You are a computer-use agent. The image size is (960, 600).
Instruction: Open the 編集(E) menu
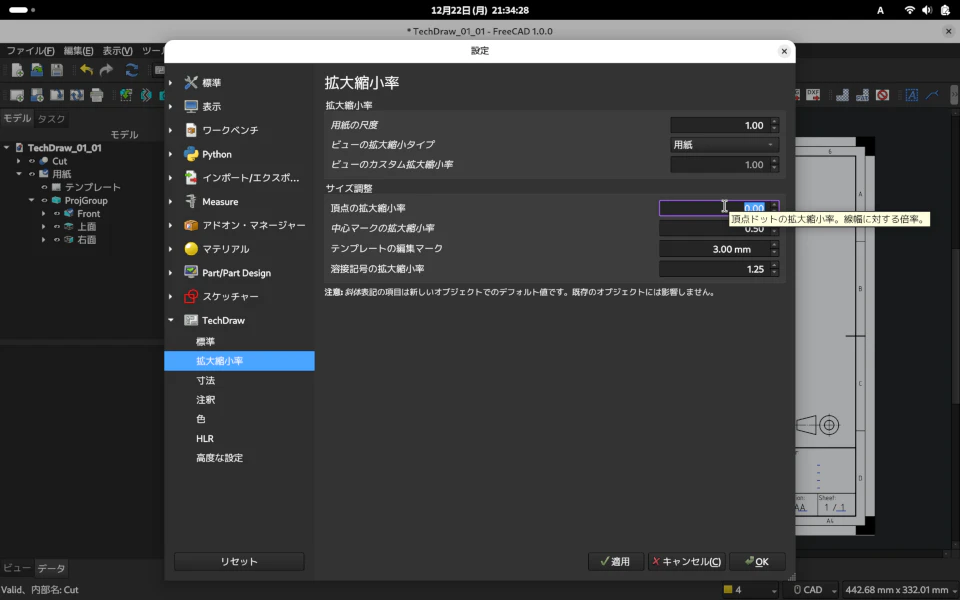(x=78, y=51)
